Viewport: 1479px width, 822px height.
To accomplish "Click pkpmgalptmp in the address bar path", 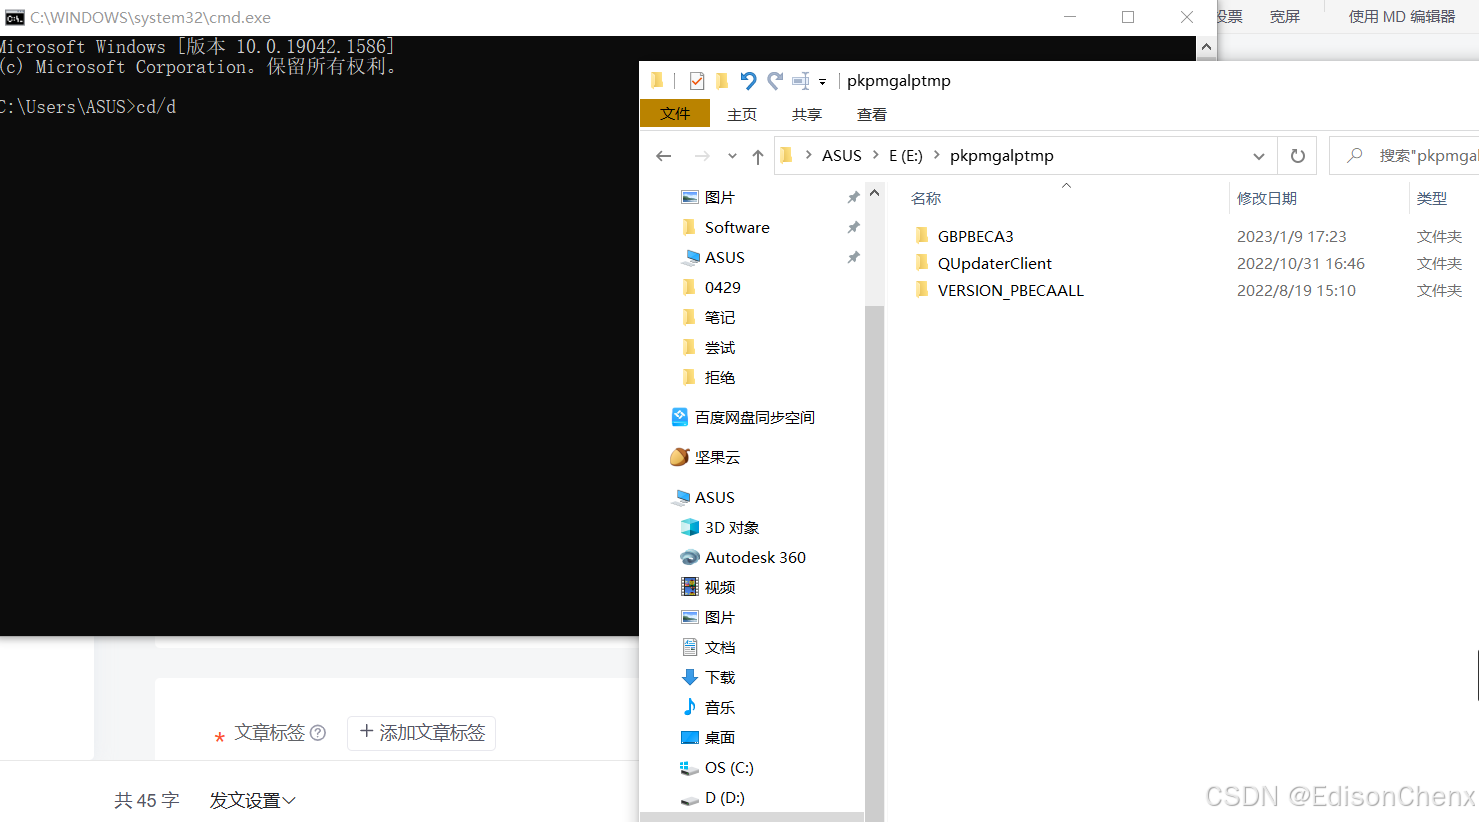I will coord(1002,156).
